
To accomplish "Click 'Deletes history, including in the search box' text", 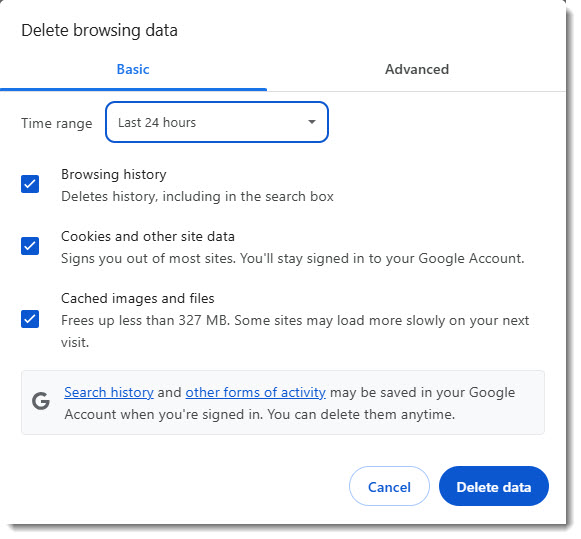I will click(x=197, y=196).
